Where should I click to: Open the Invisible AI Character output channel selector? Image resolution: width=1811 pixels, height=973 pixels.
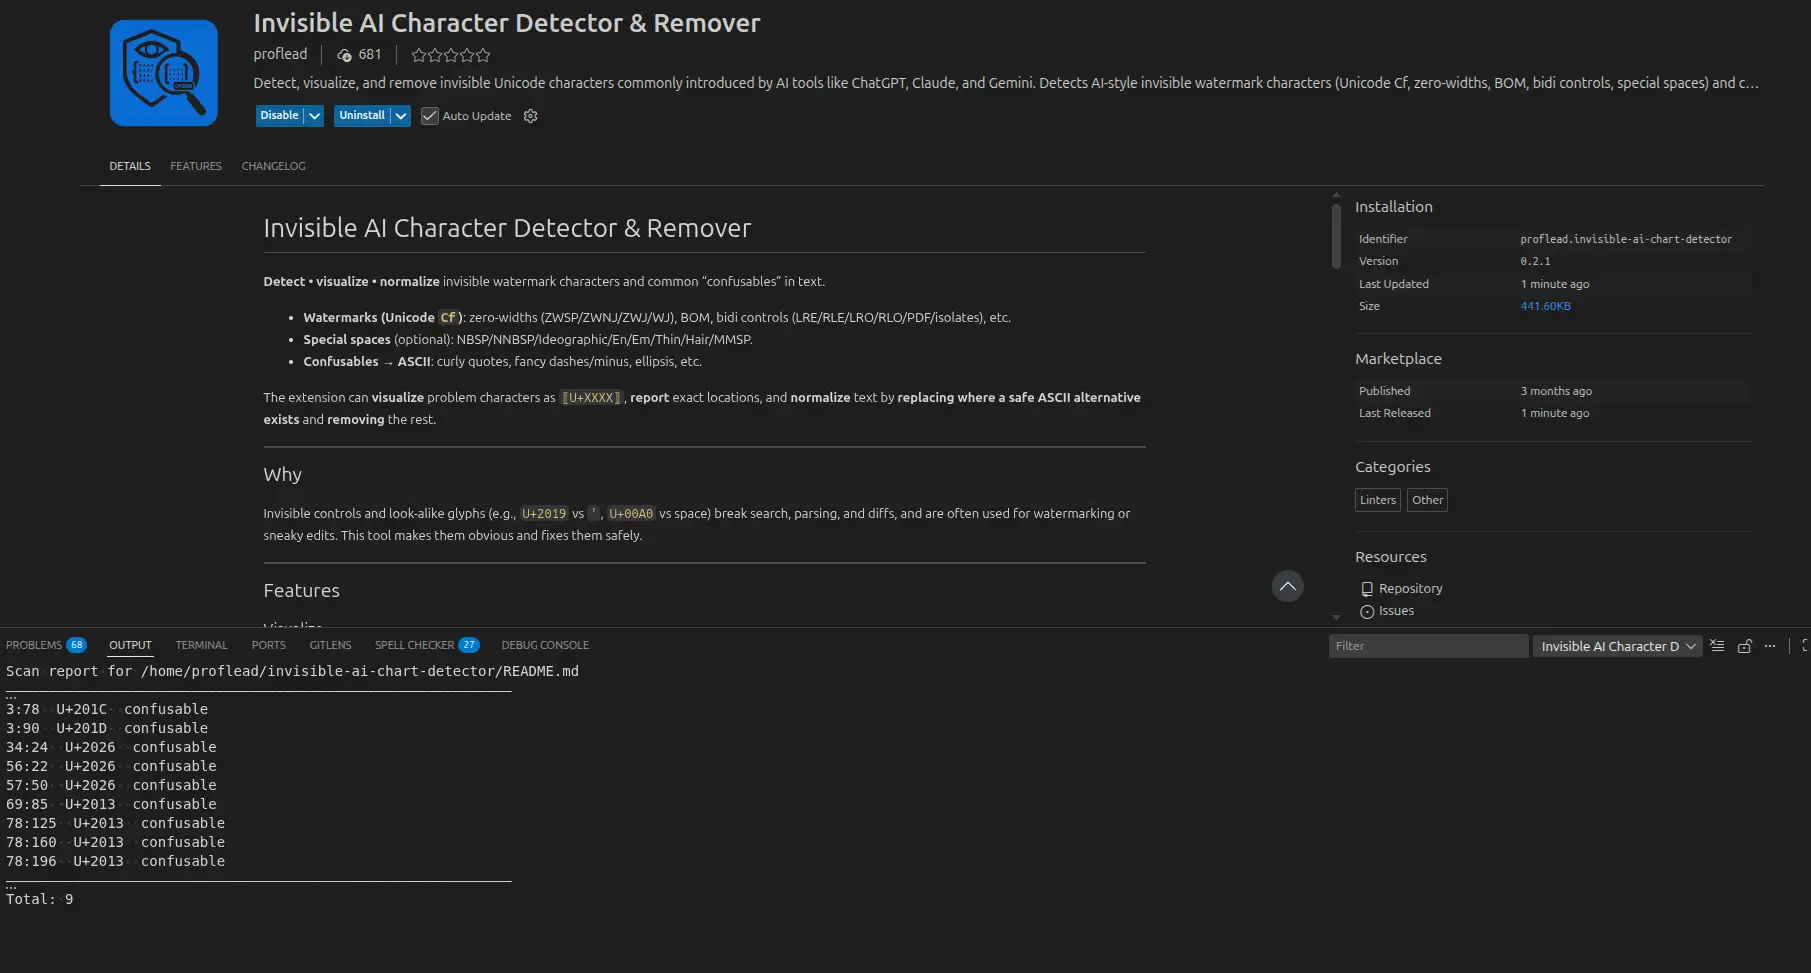pyautogui.click(x=1616, y=646)
